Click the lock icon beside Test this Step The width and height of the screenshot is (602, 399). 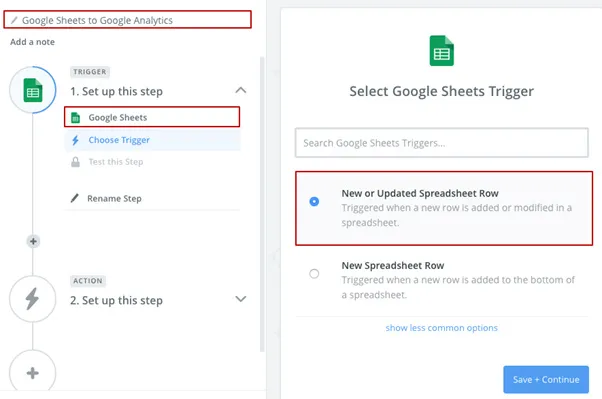click(76, 162)
